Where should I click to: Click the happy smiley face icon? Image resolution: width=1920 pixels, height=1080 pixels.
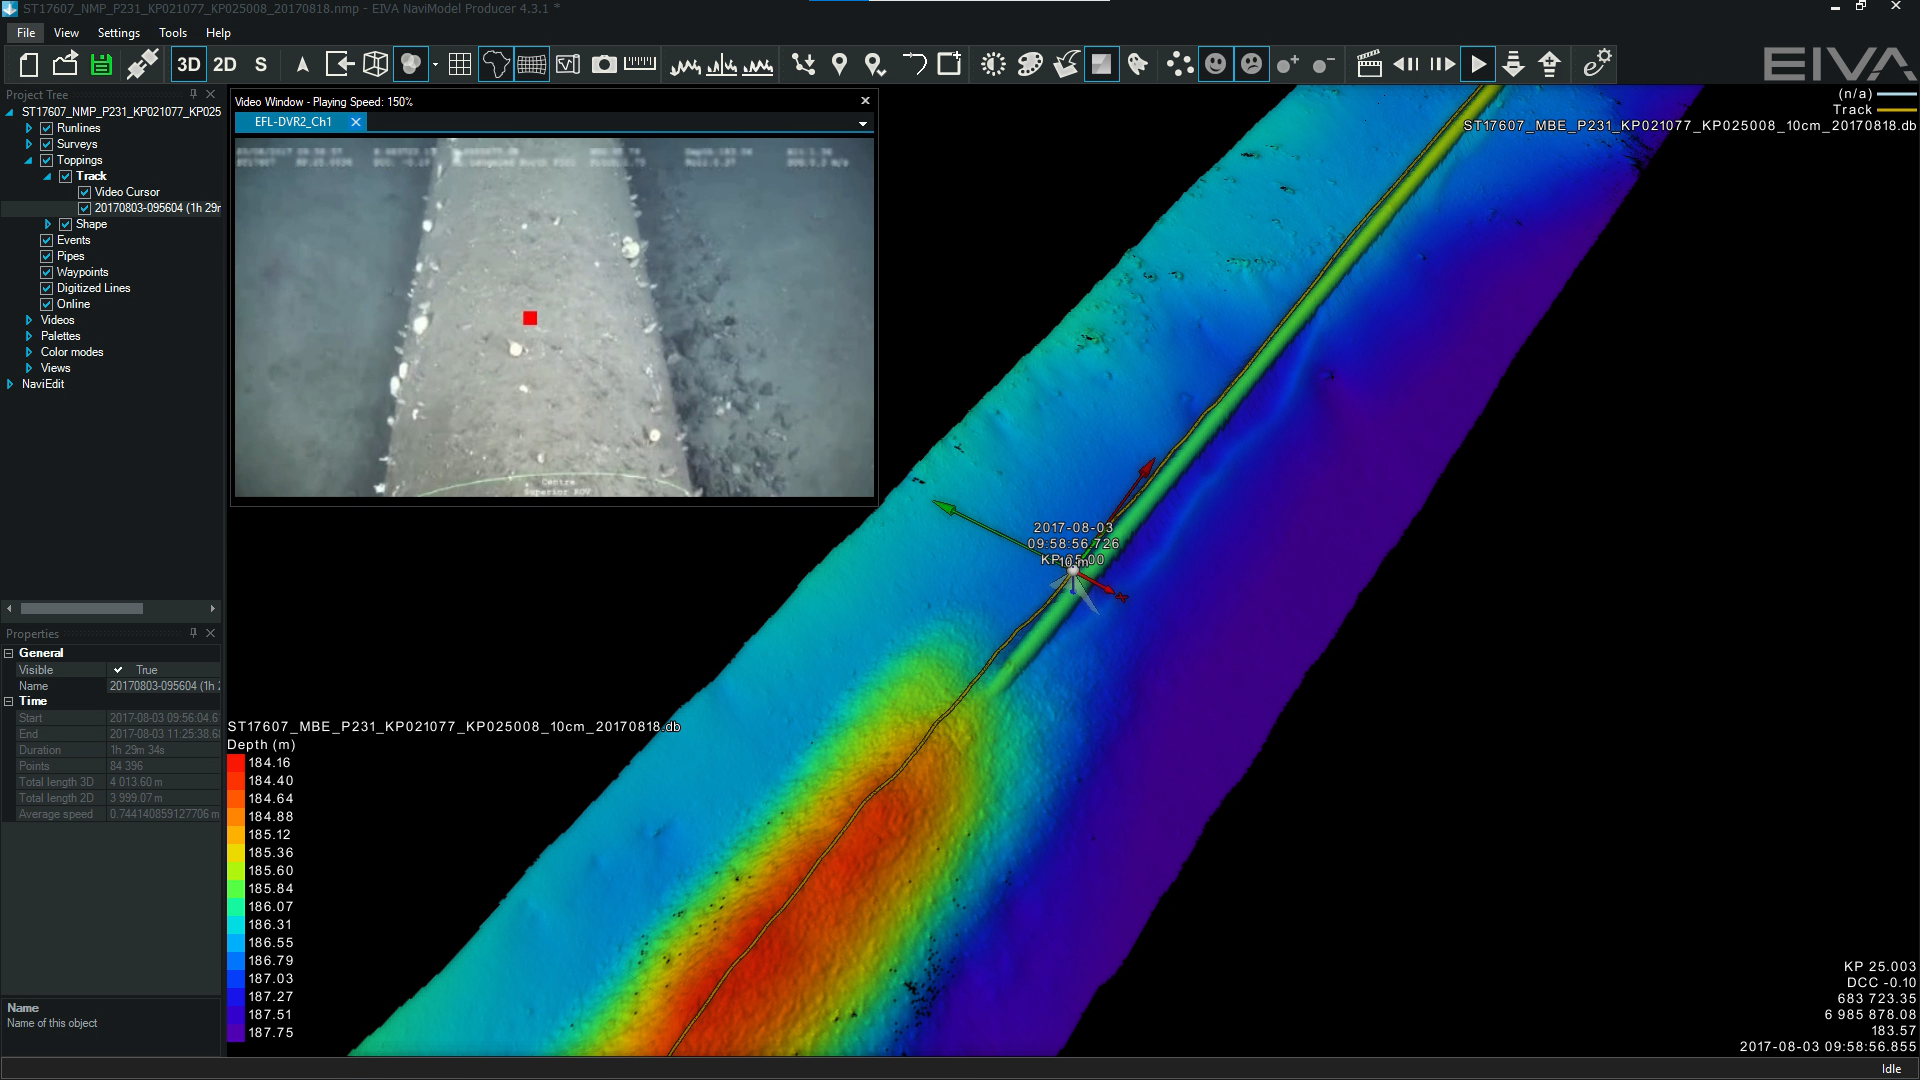click(x=1215, y=65)
